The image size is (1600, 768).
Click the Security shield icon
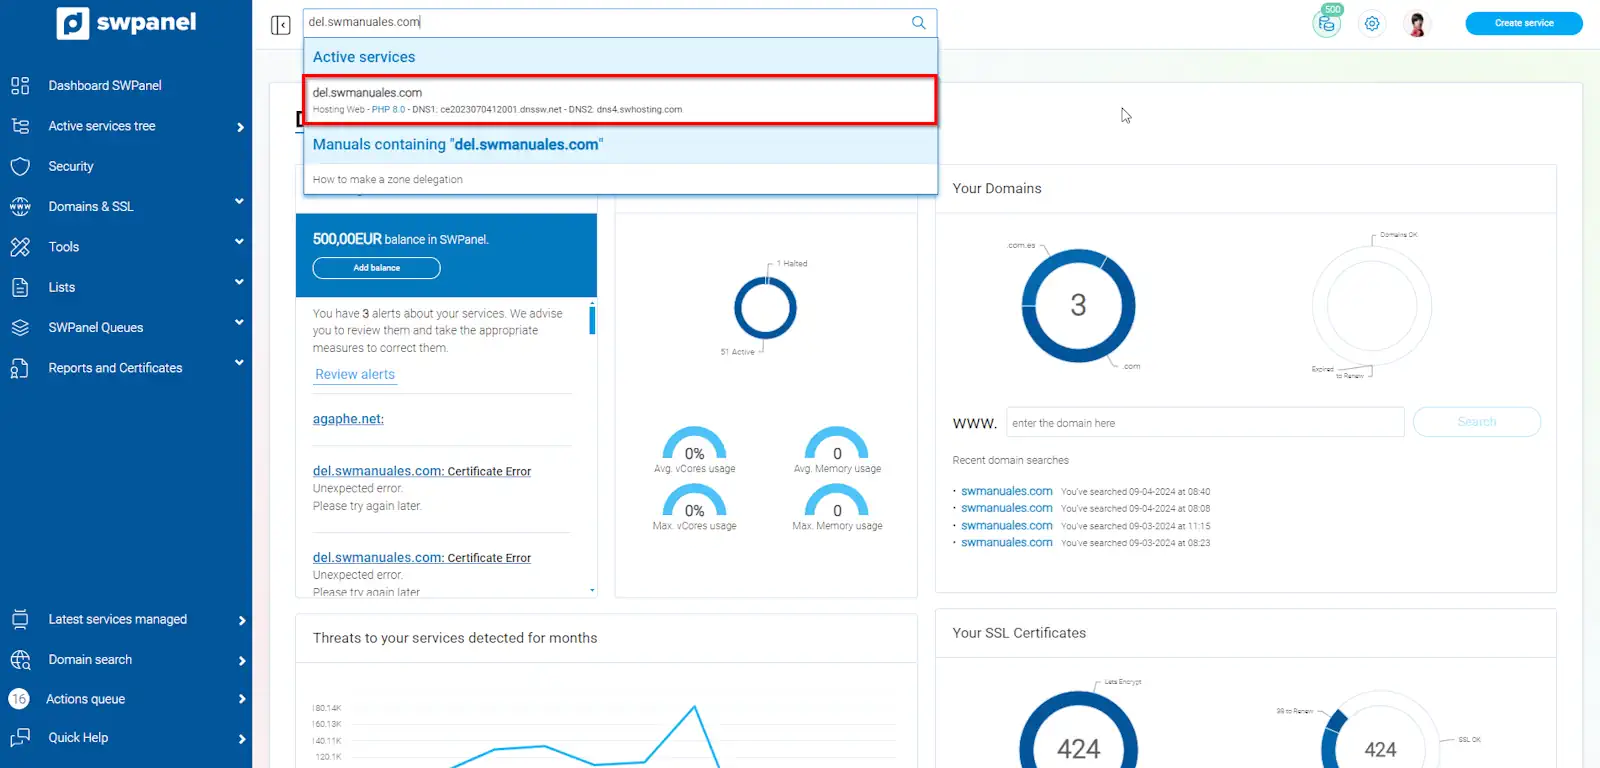(x=20, y=166)
